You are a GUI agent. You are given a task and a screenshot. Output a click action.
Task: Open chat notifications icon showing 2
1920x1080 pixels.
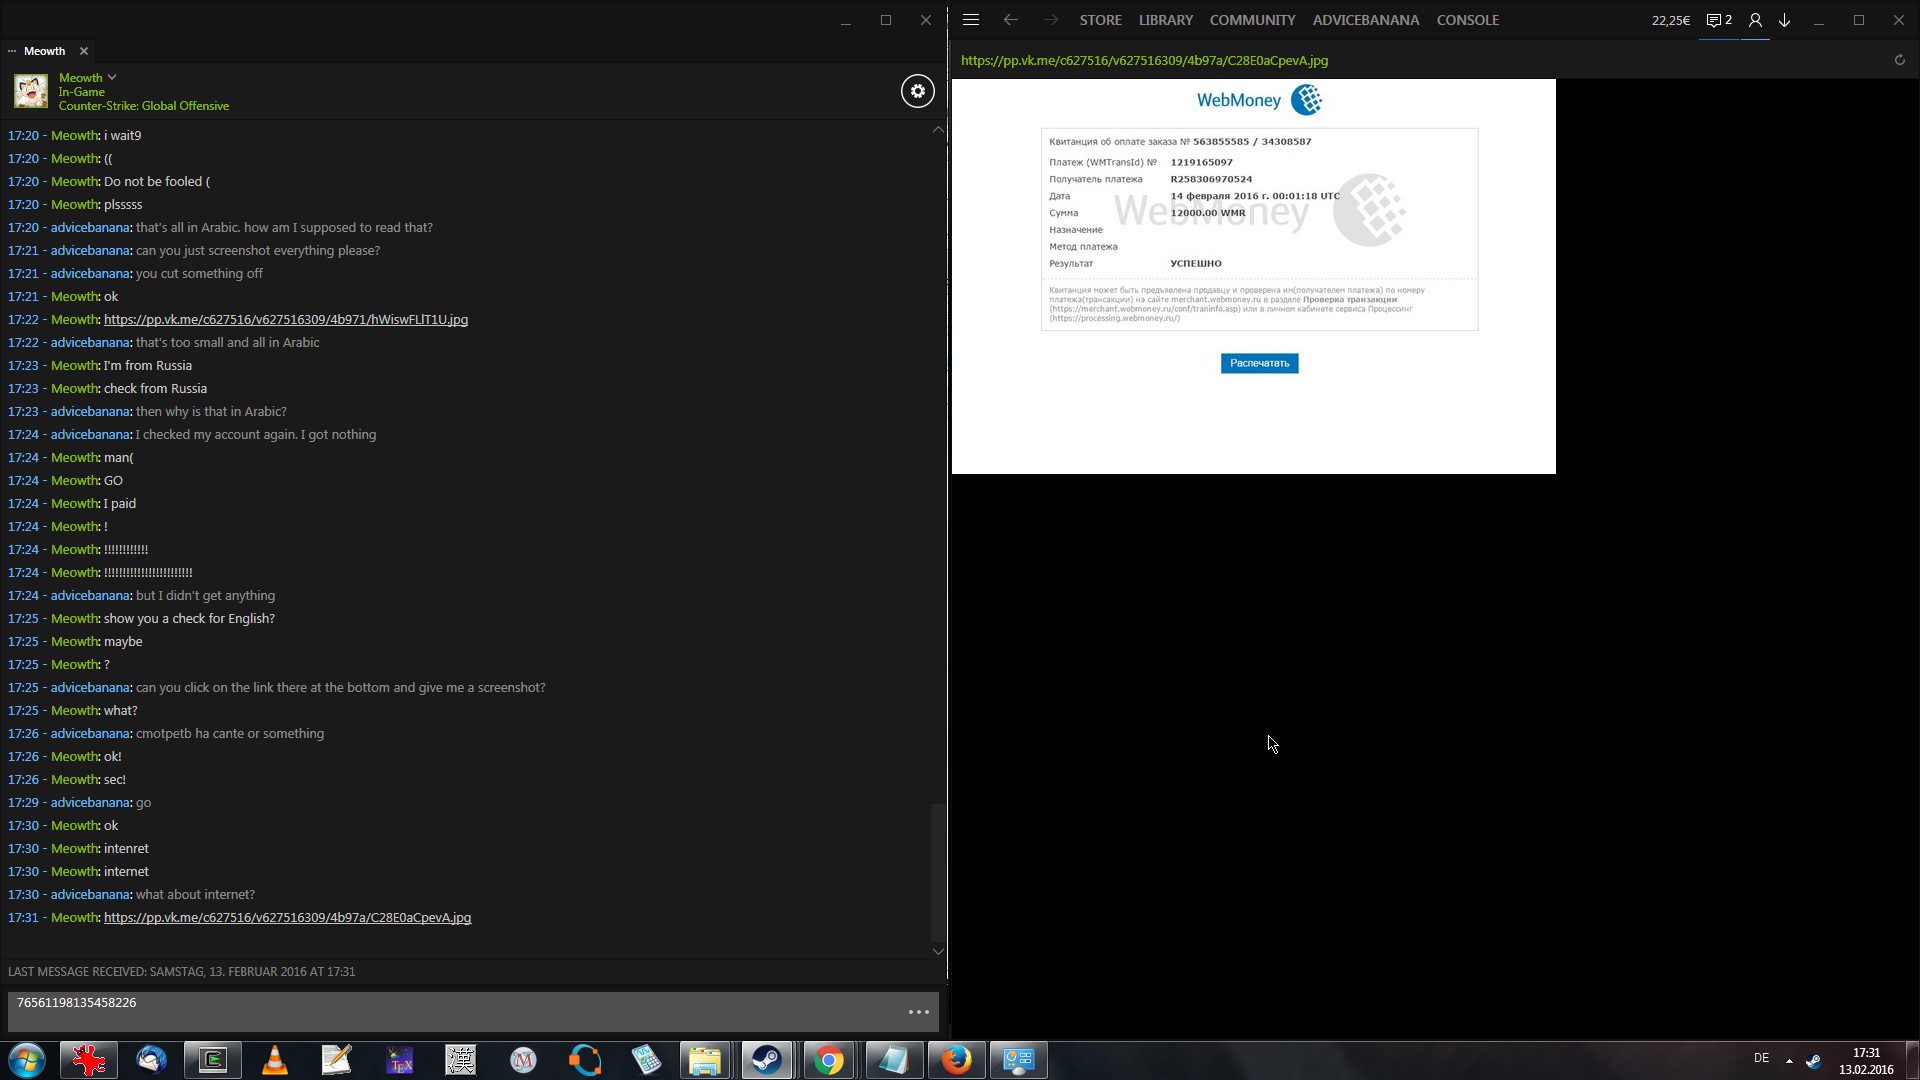[x=1718, y=20]
